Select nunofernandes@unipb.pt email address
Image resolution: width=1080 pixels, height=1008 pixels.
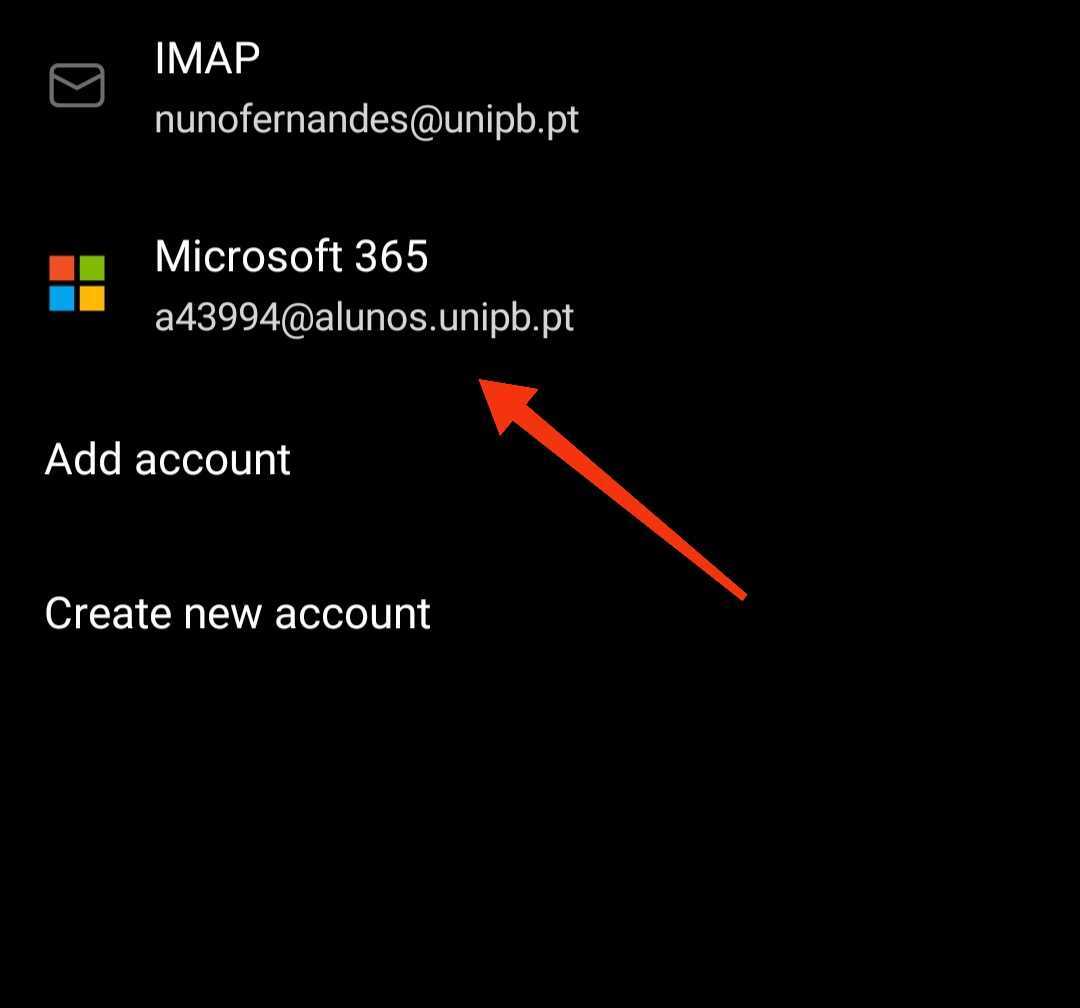point(366,120)
